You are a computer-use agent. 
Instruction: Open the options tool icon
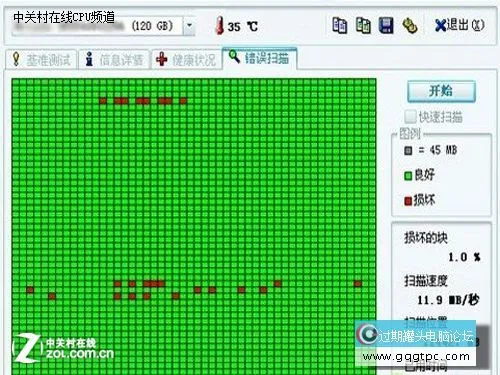tap(410, 26)
